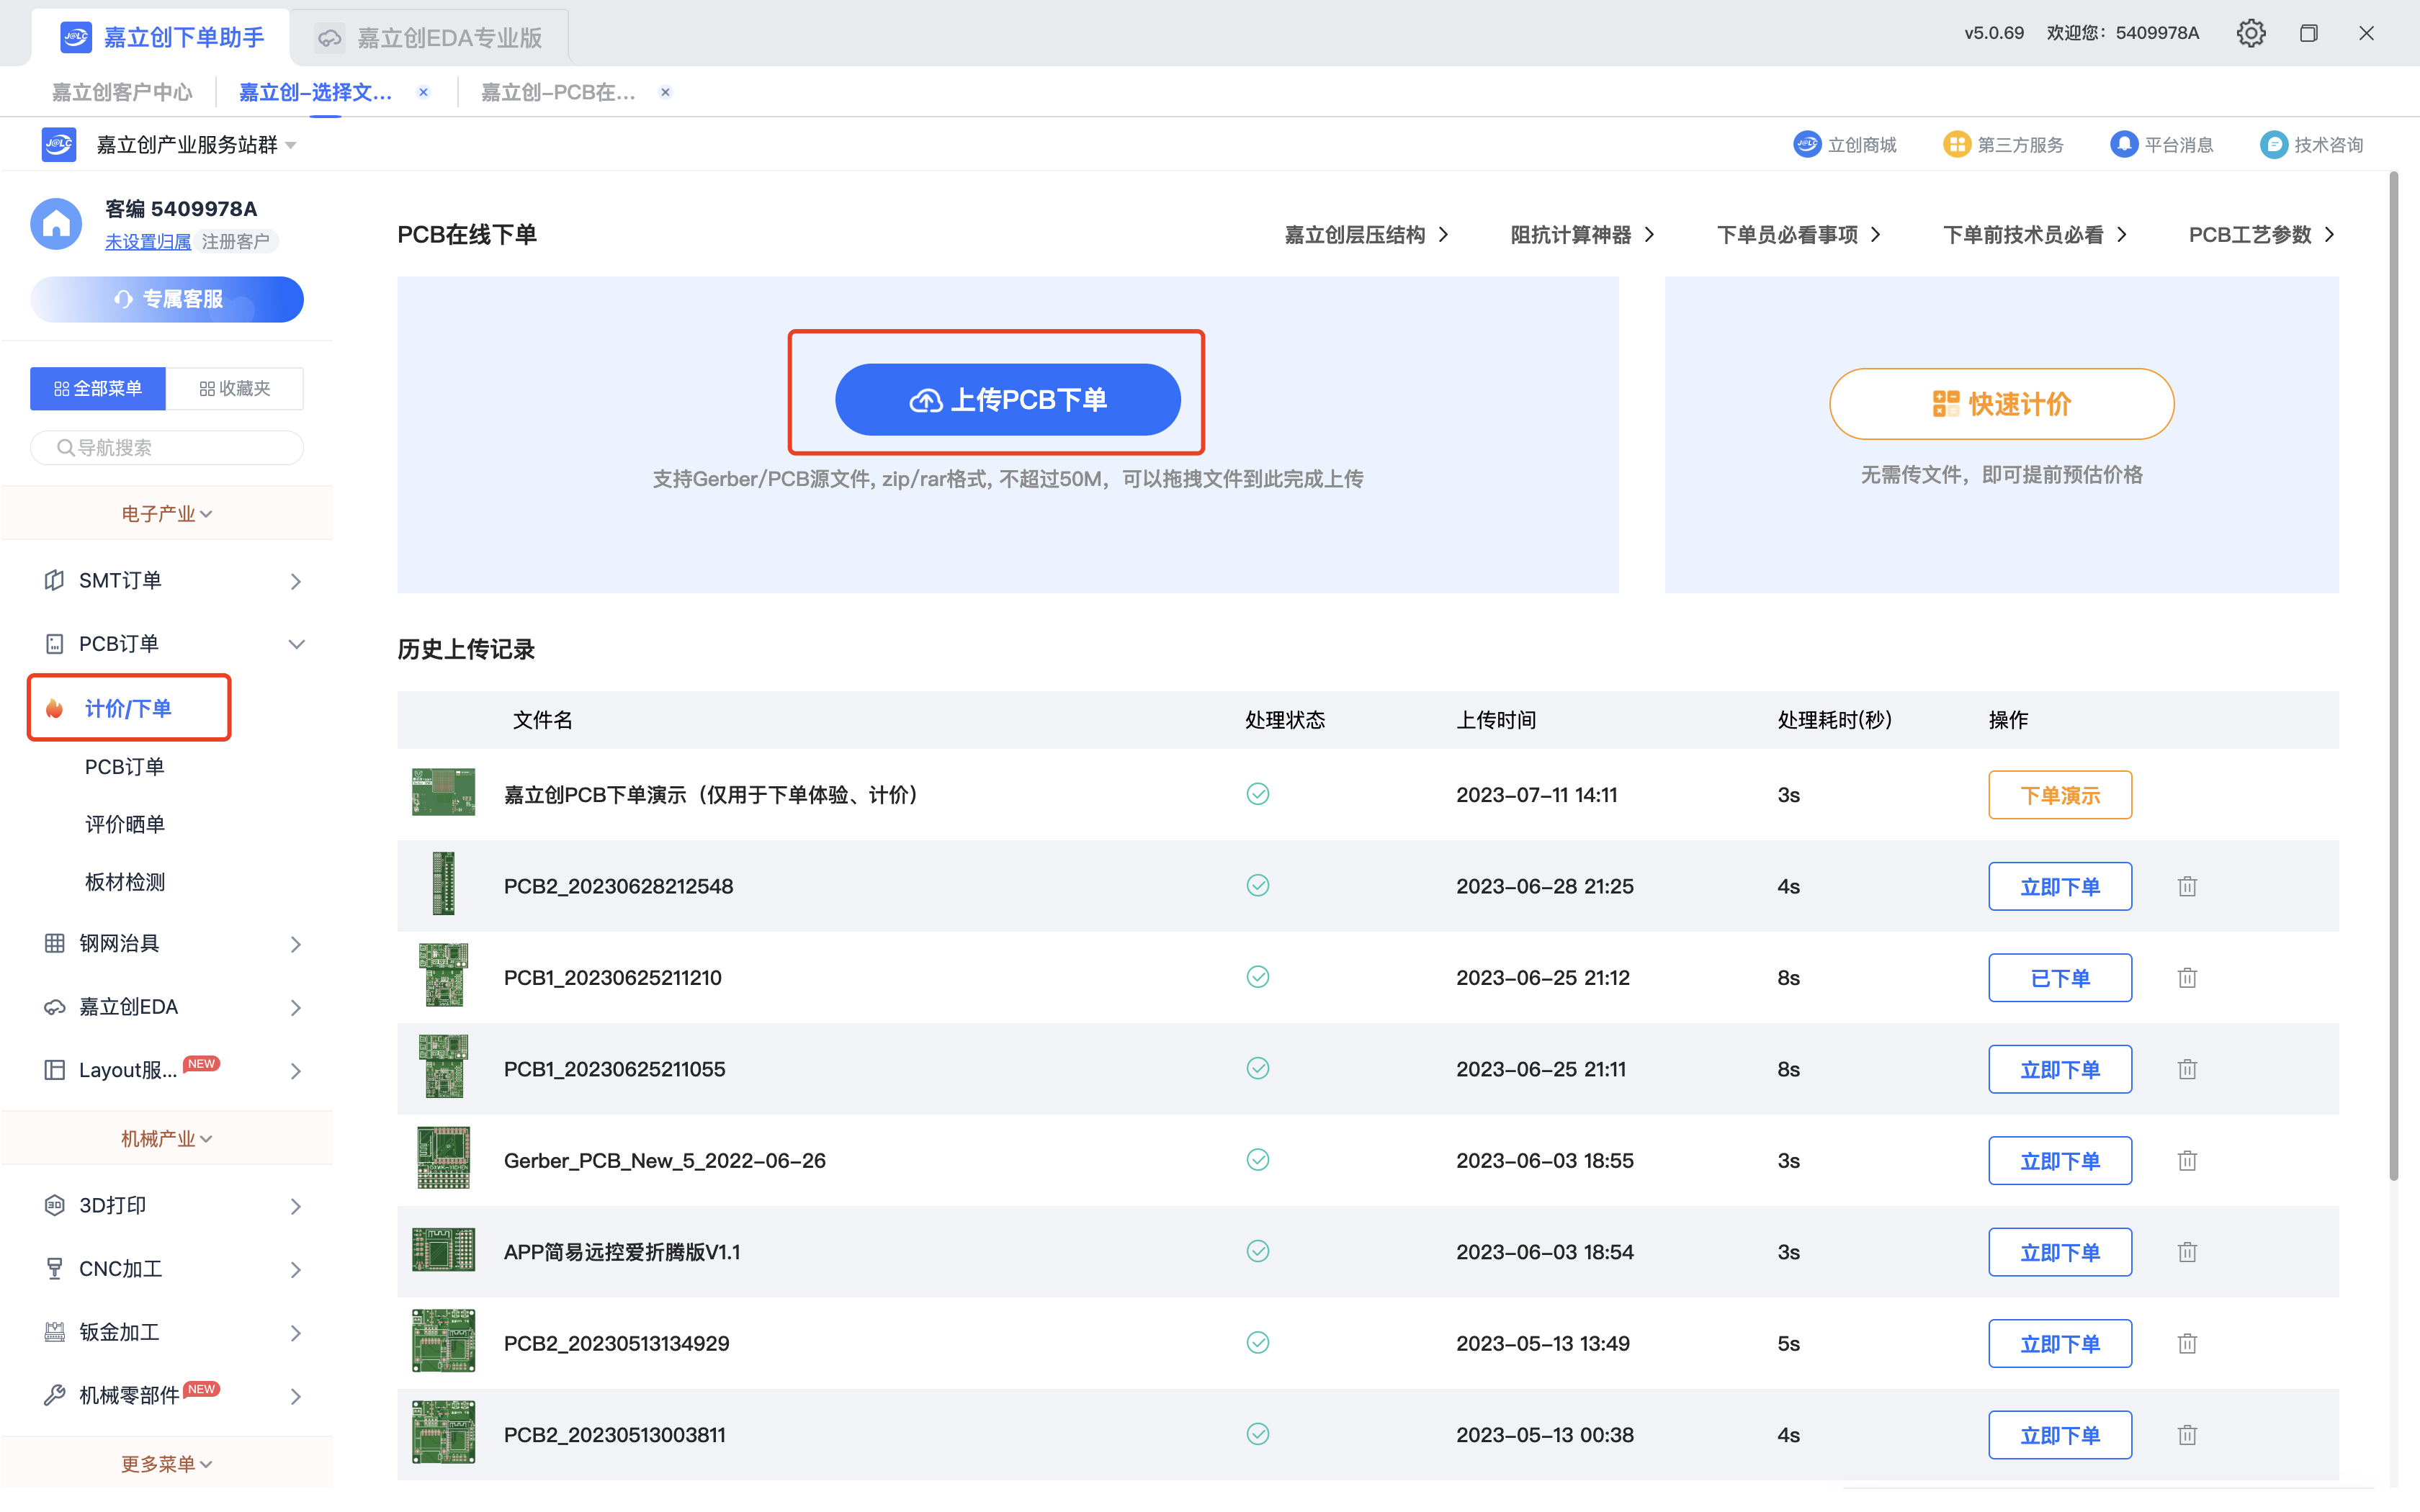Delete APP简易远控爱折腾版V1.1 record via trash icon
Viewport: 2420px width, 1512px height.
coord(2187,1252)
